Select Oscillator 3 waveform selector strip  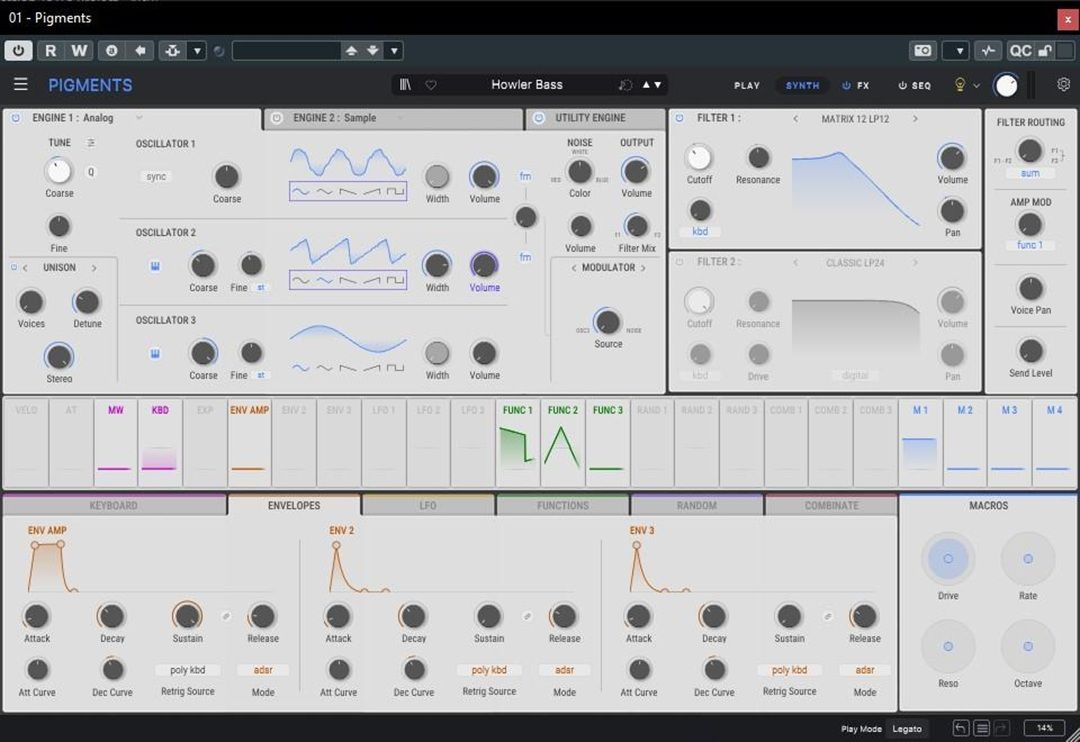tap(348, 368)
